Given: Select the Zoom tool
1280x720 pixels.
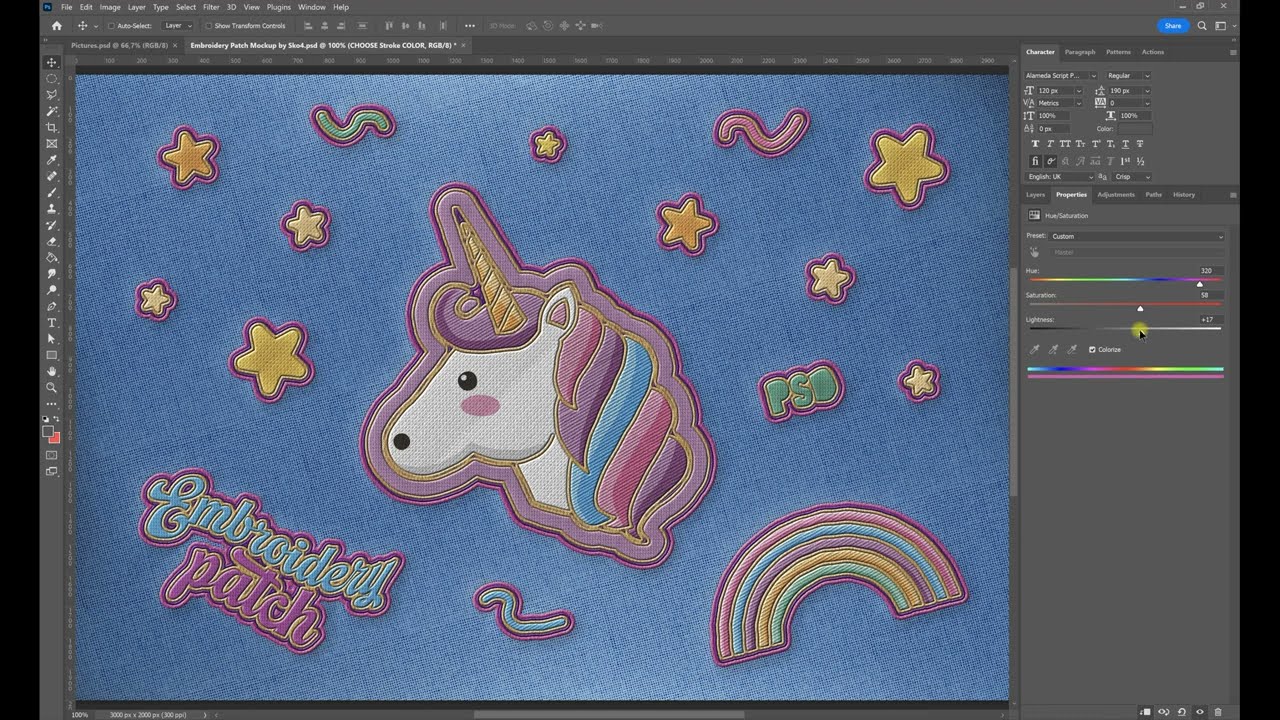Looking at the screenshot, I should (52, 387).
